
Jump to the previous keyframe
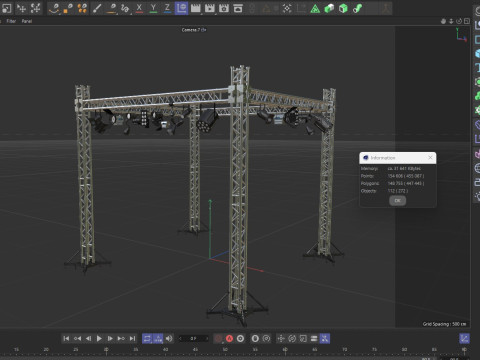coord(77,338)
